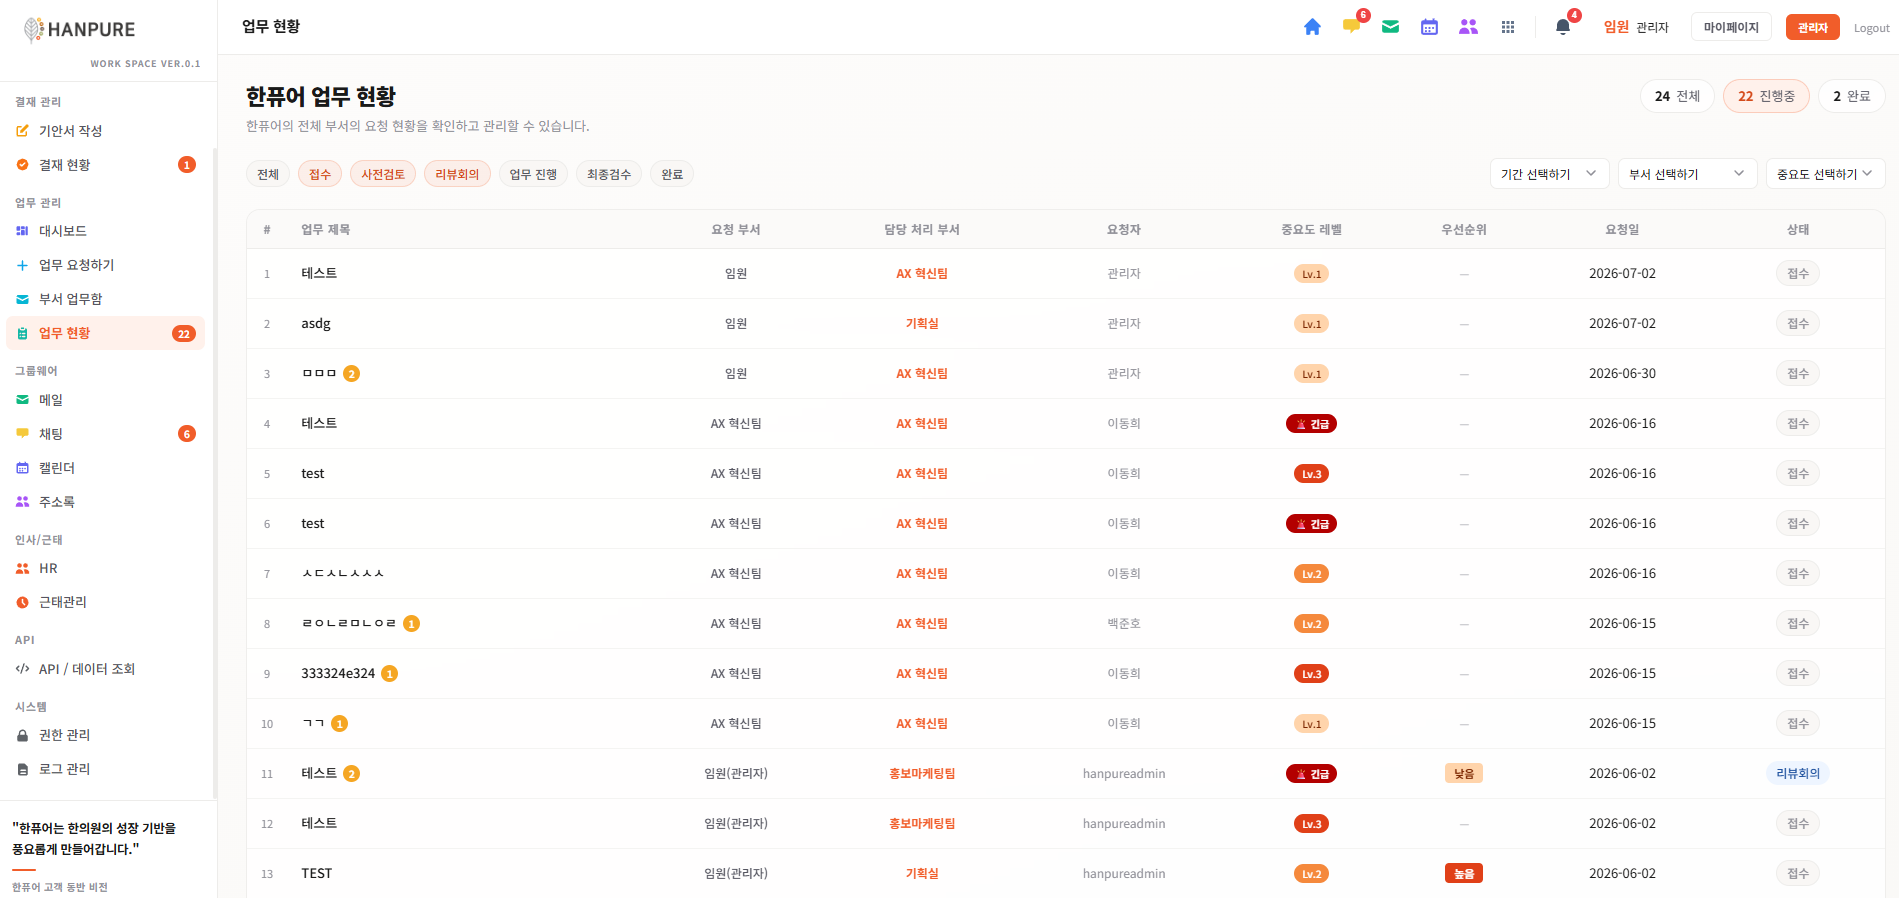The width and height of the screenshot is (1899, 898).
Task: Click the 업무 현황 clipboard icon in sidebar
Action: 22,333
